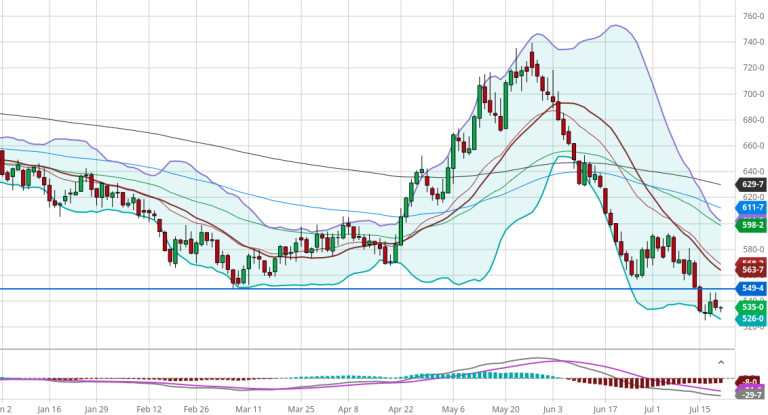Select the blue horizontal support line
768x415 pixels.
[x=300, y=289]
